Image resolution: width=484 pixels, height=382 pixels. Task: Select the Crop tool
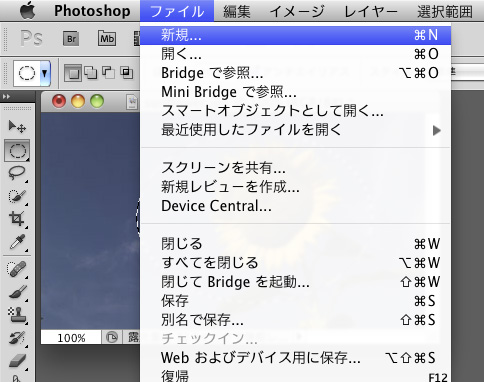coord(17,219)
